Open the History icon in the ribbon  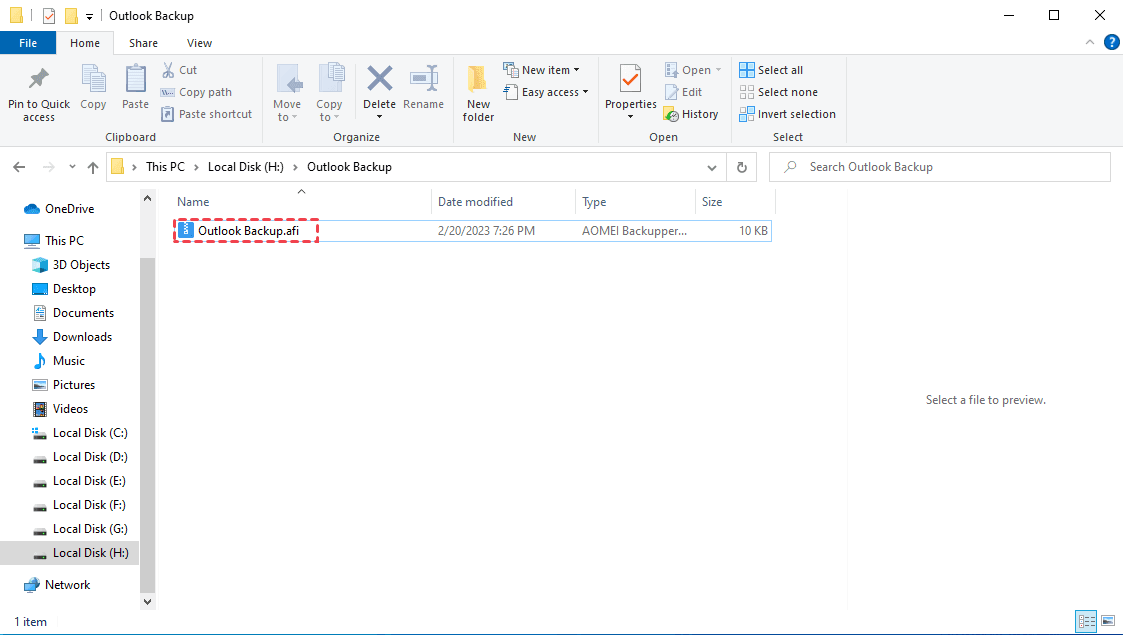tap(692, 113)
